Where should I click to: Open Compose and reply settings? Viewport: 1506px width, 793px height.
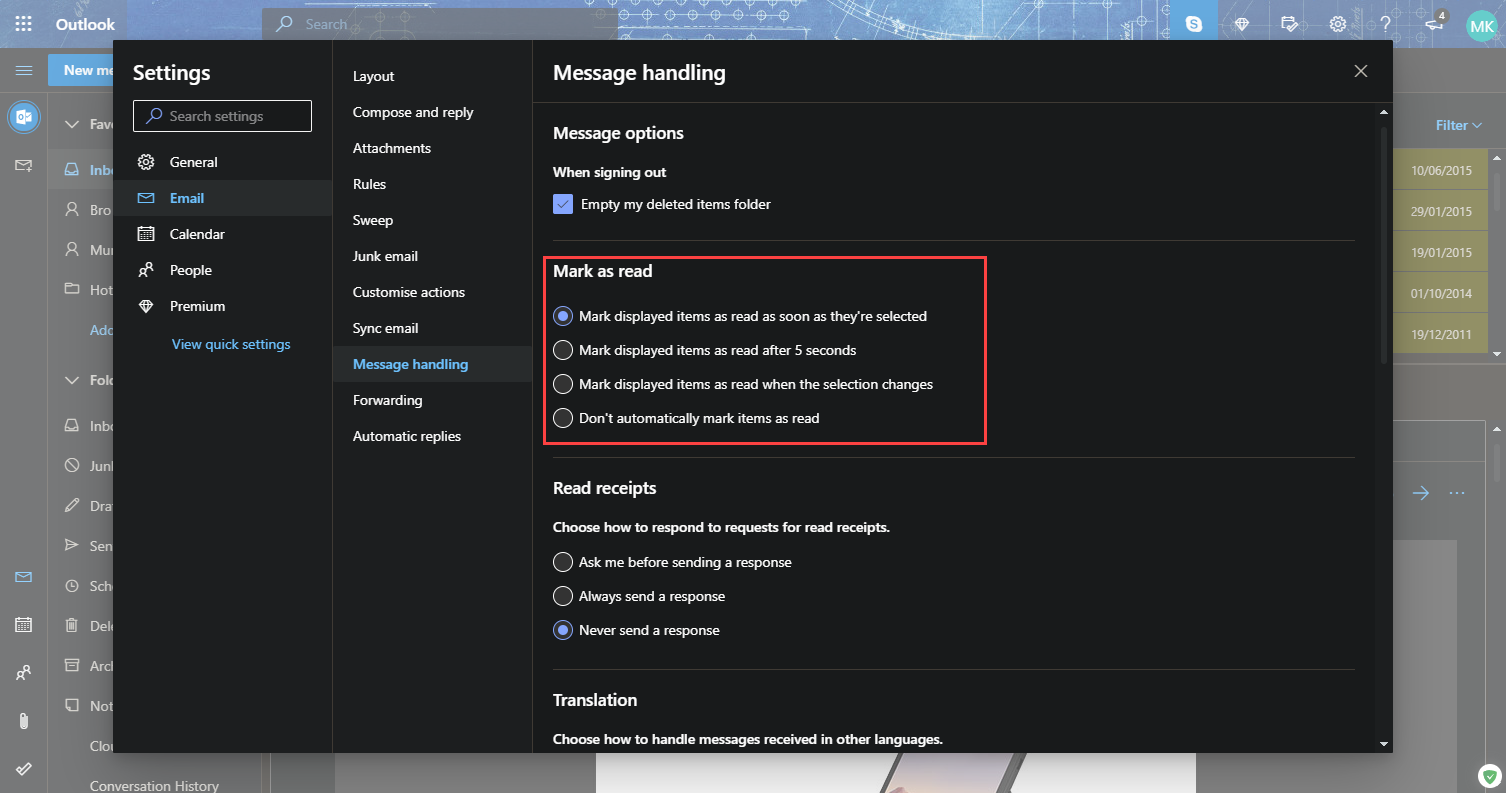432,112
